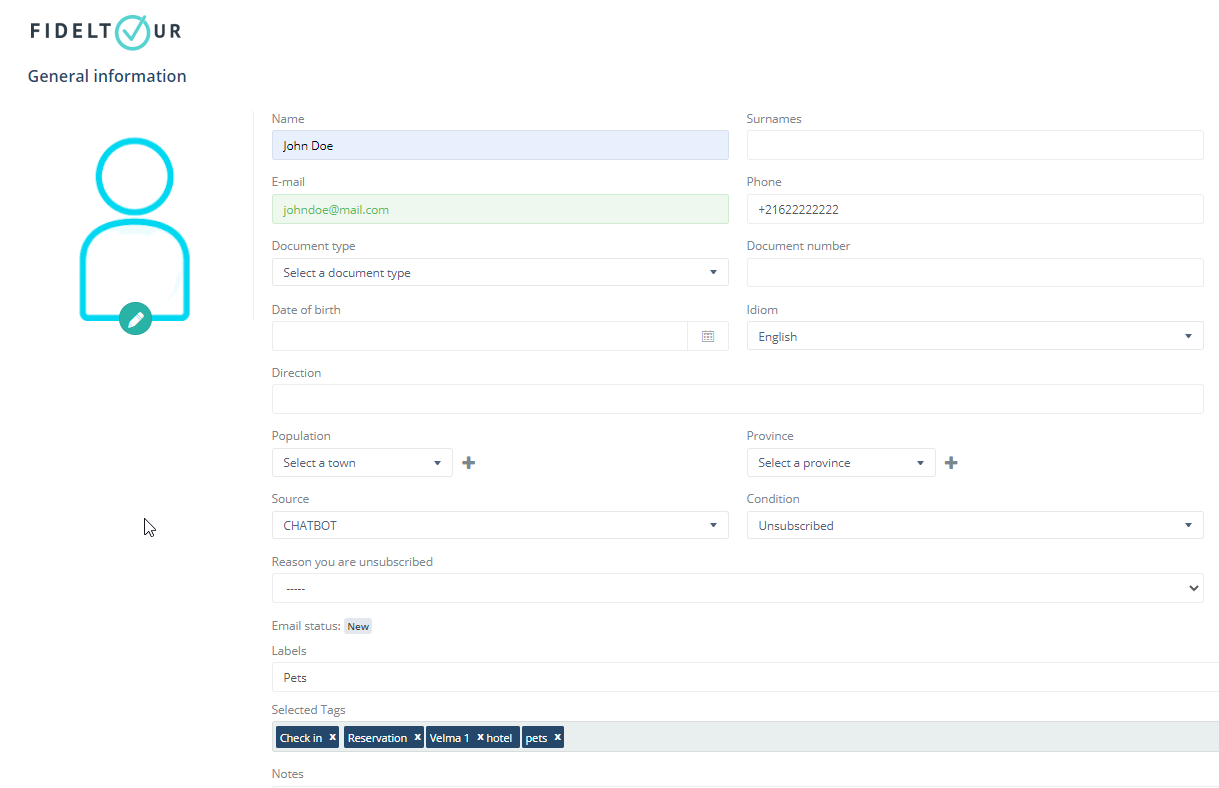Screen dimensions: 1219x788
Task: Open the "Select a province" dropdown
Action: (x=840, y=463)
